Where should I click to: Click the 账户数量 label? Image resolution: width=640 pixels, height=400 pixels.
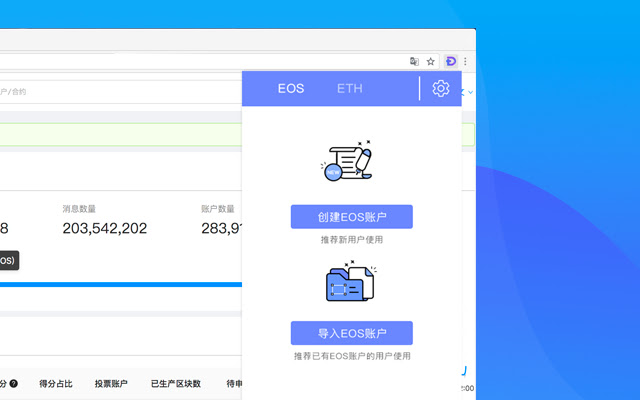pyautogui.click(x=218, y=209)
